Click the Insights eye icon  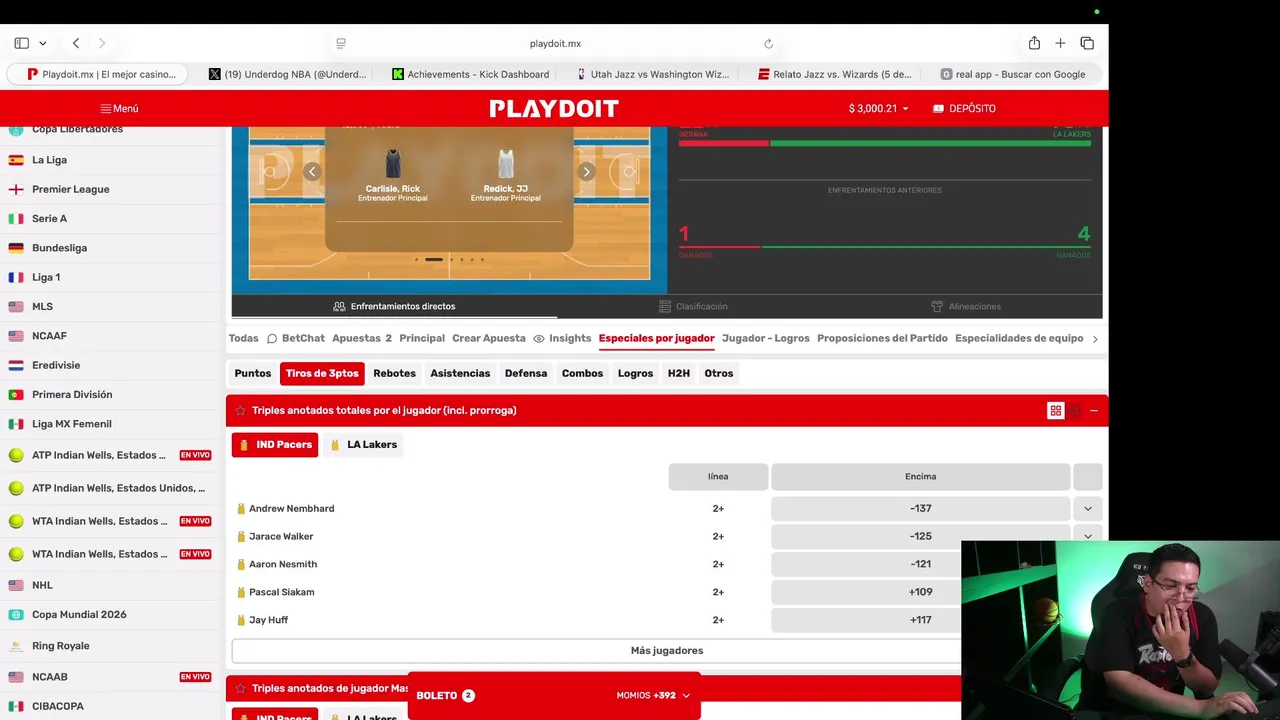pos(539,339)
